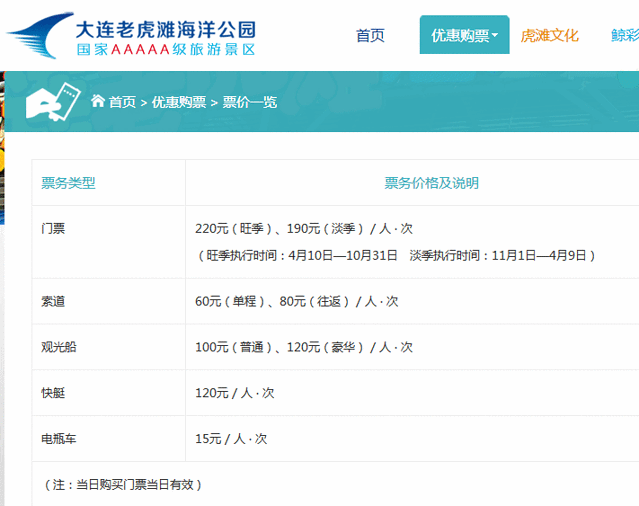Click the 旺季执行时间 season dates line
639x506 pixels.
coord(396,256)
